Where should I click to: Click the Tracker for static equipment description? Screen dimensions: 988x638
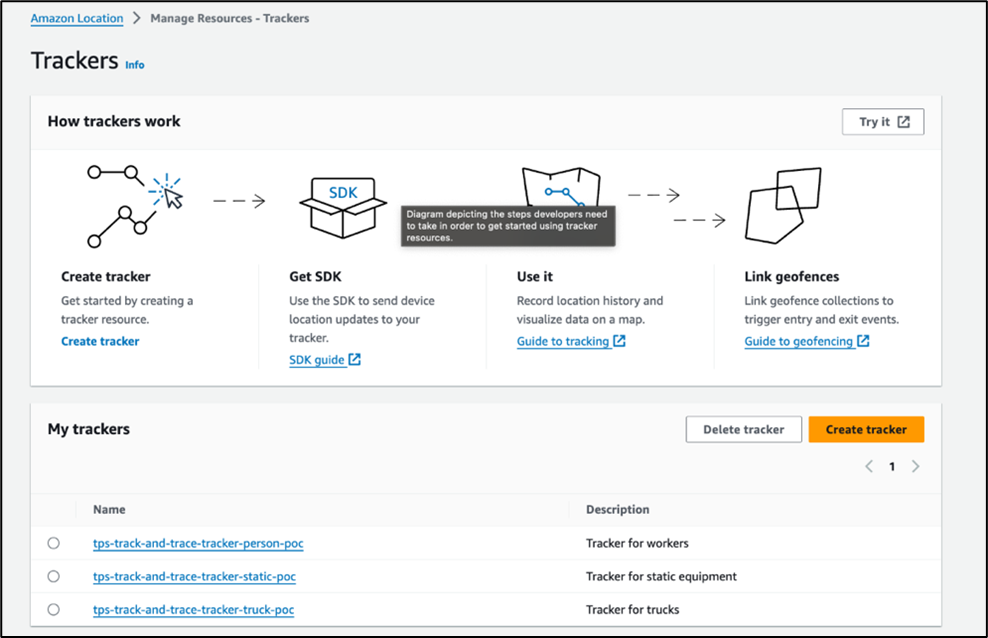[661, 576]
